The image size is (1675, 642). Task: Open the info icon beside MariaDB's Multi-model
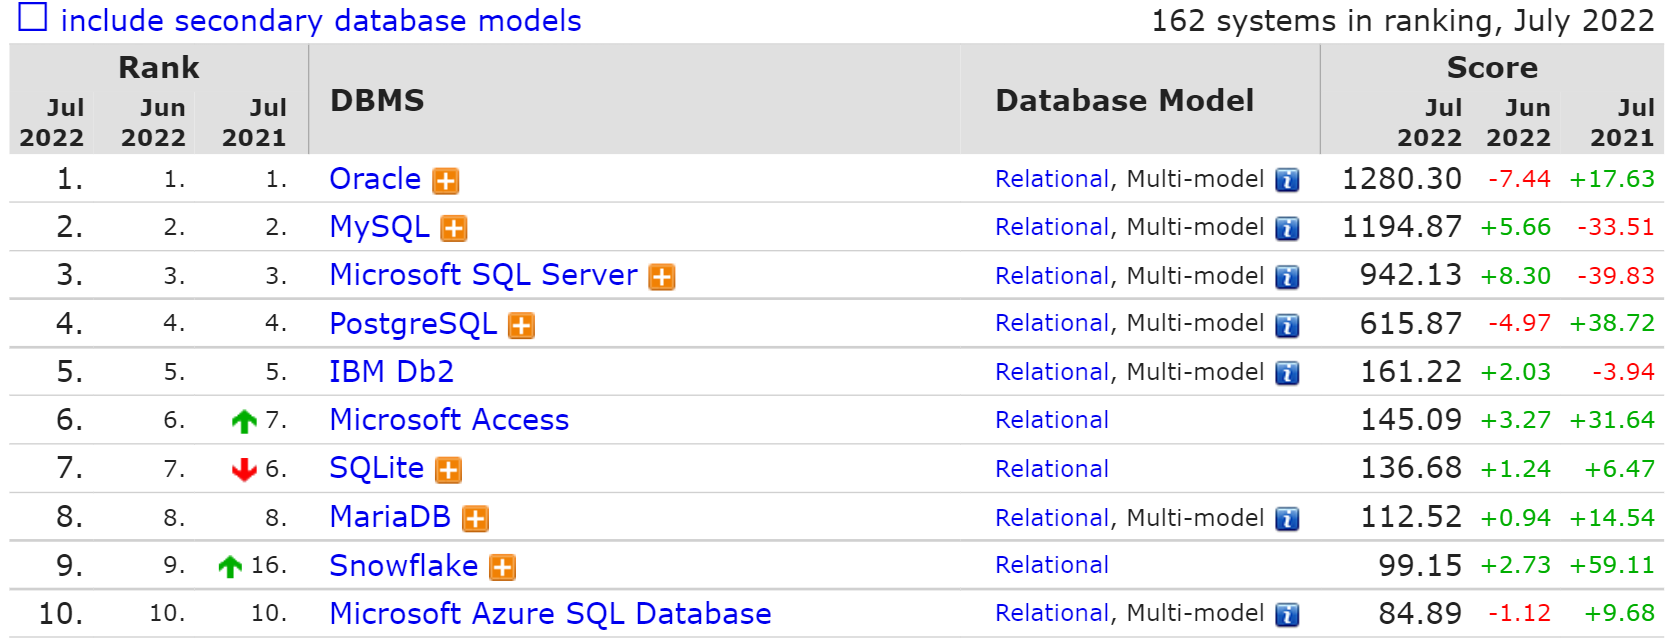[1288, 518]
